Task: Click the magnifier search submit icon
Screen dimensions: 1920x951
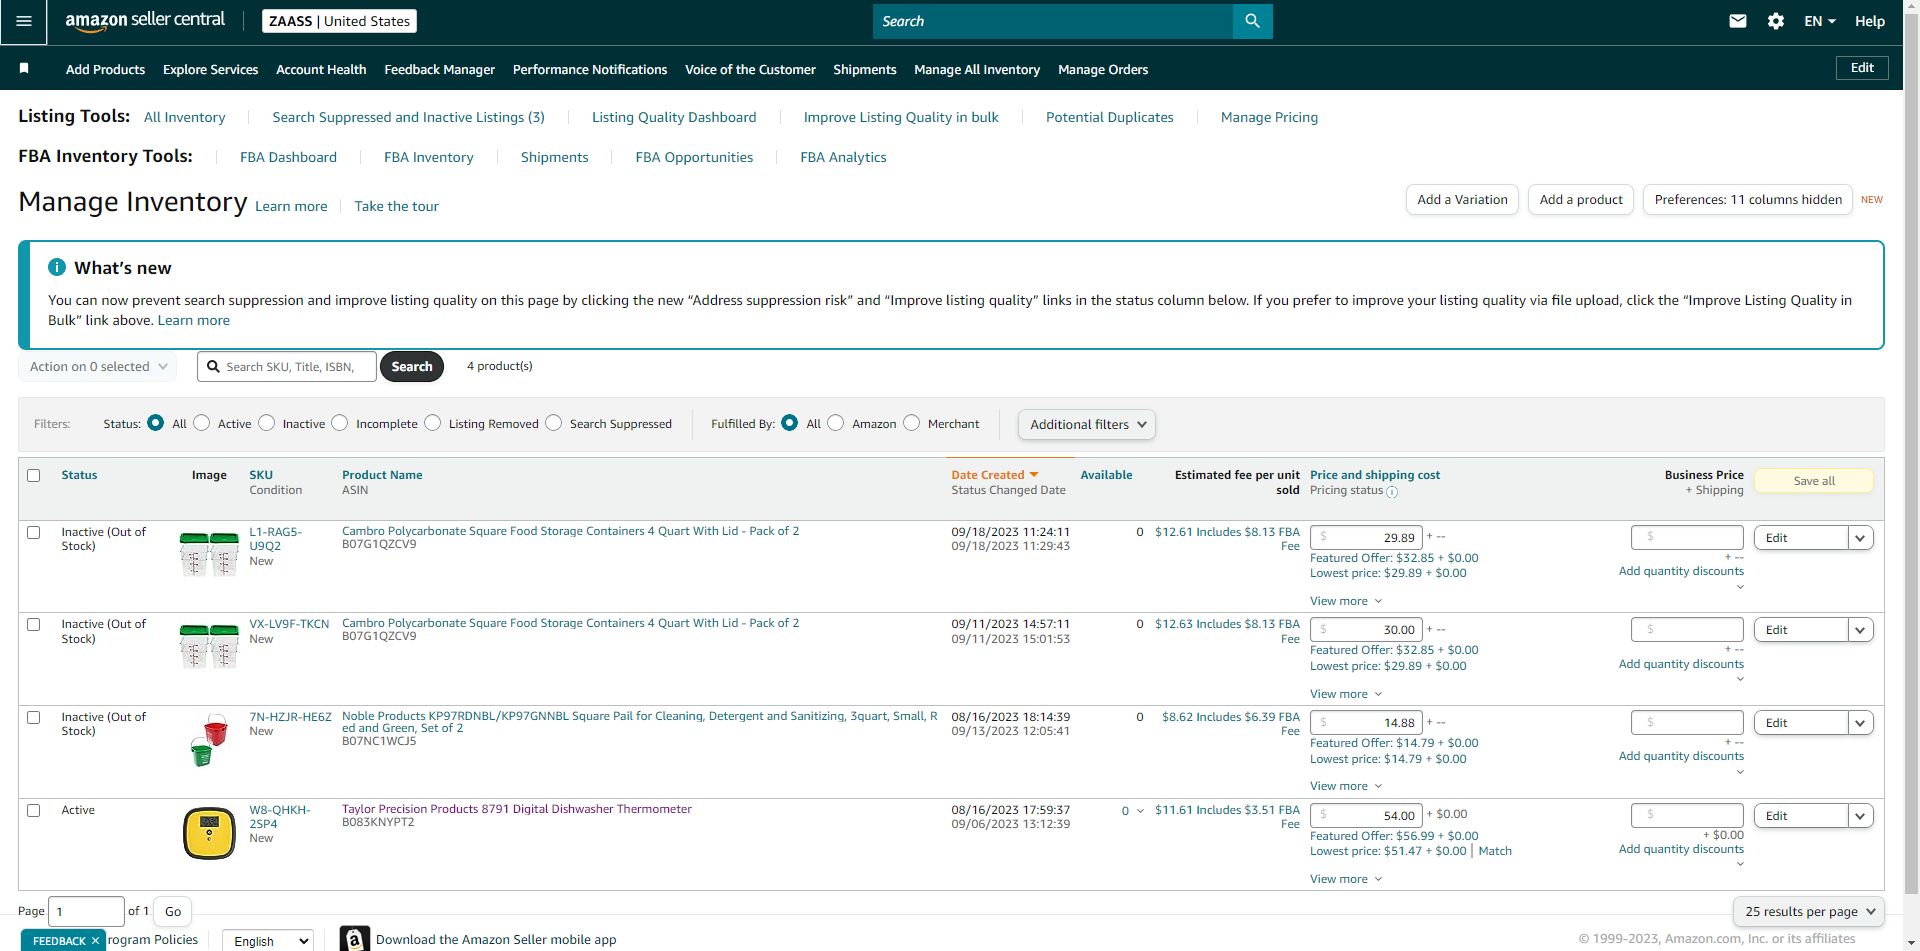Action: point(1253,21)
